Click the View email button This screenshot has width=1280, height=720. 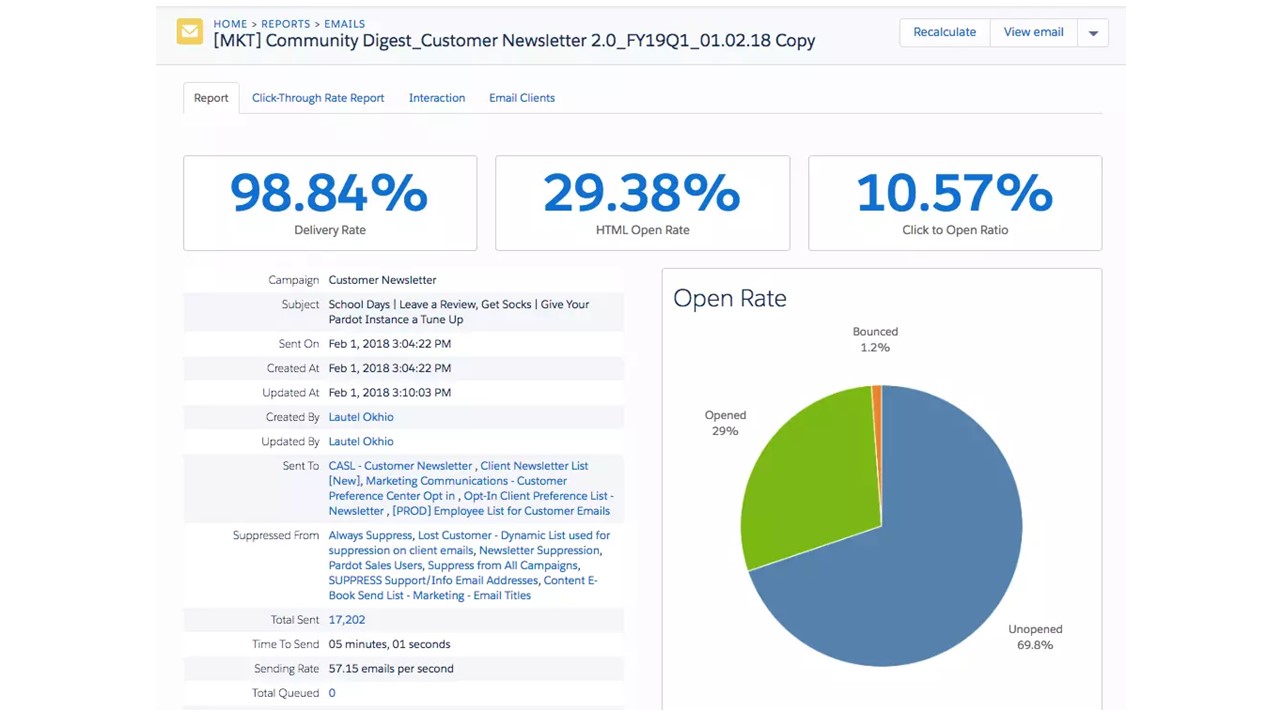pos(1033,31)
